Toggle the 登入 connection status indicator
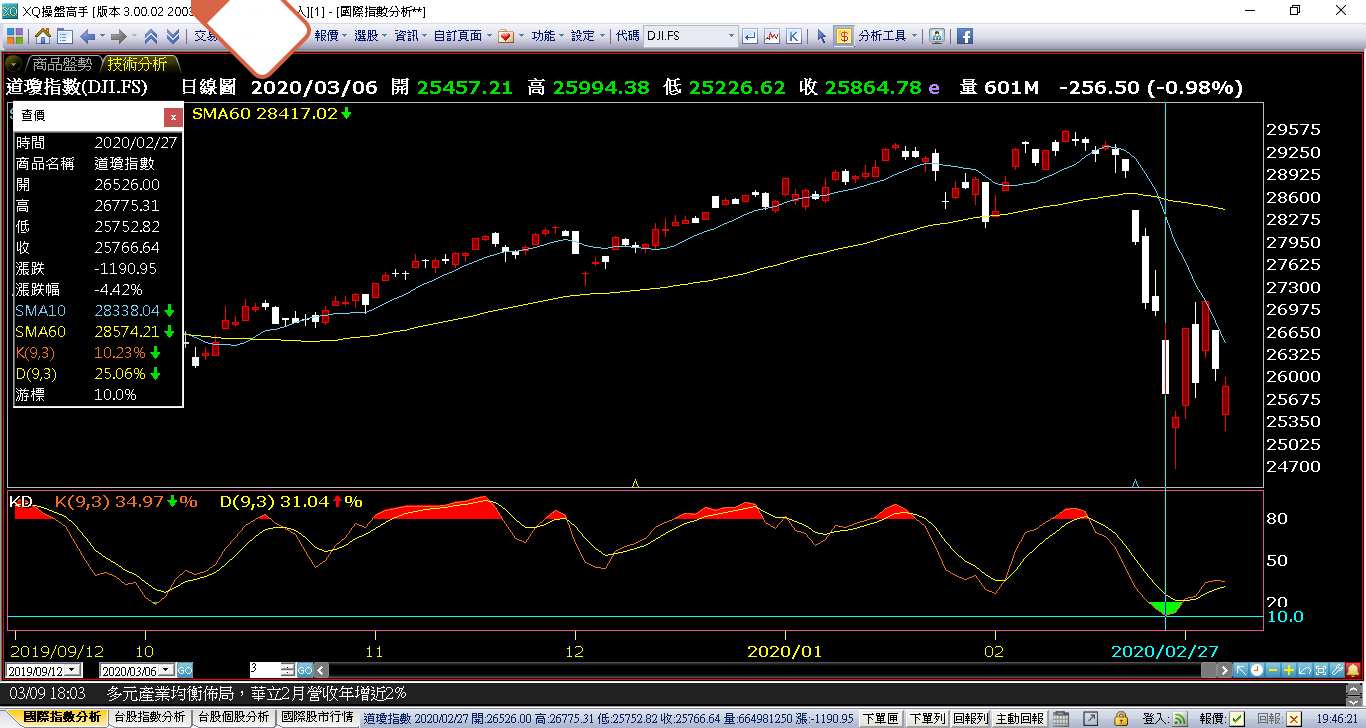The width and height of the screenshot is (1366, 728). tap(1180, 718)
